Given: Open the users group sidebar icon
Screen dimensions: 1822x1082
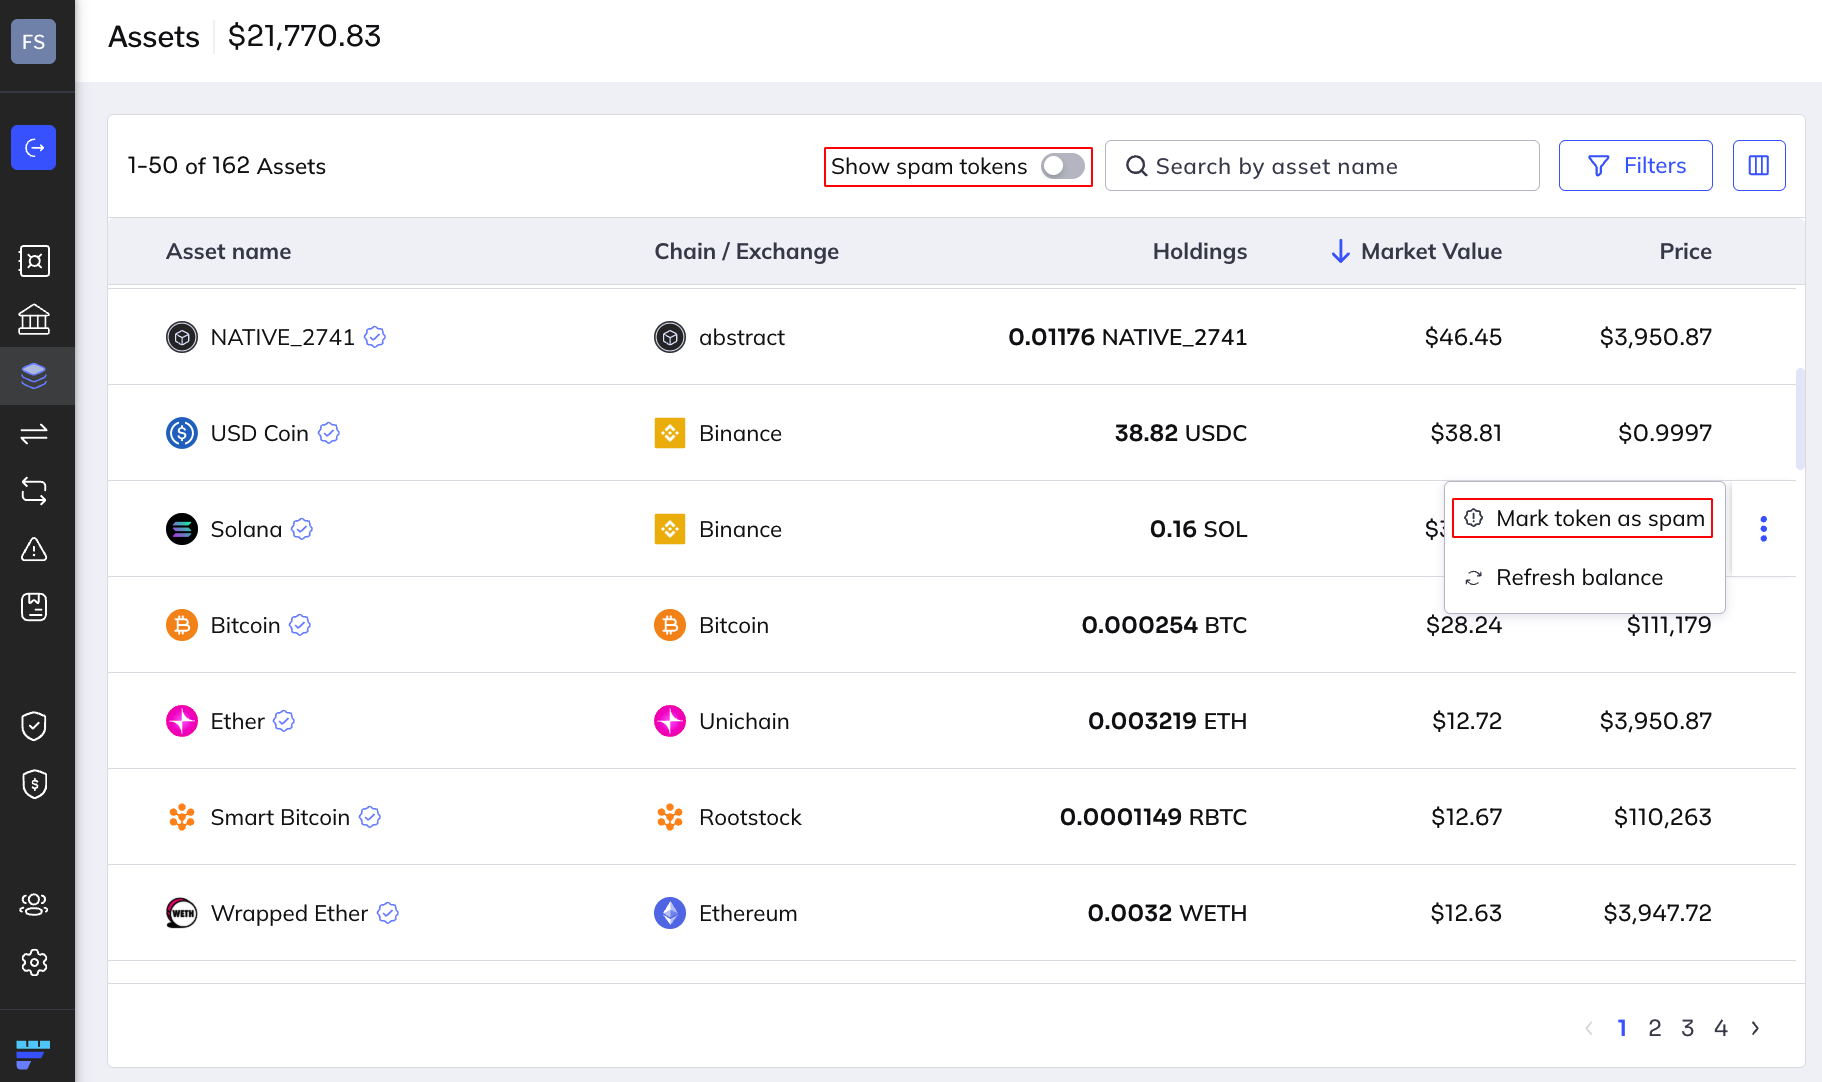Looking at the screenshot, I should (x=34, y=905).
